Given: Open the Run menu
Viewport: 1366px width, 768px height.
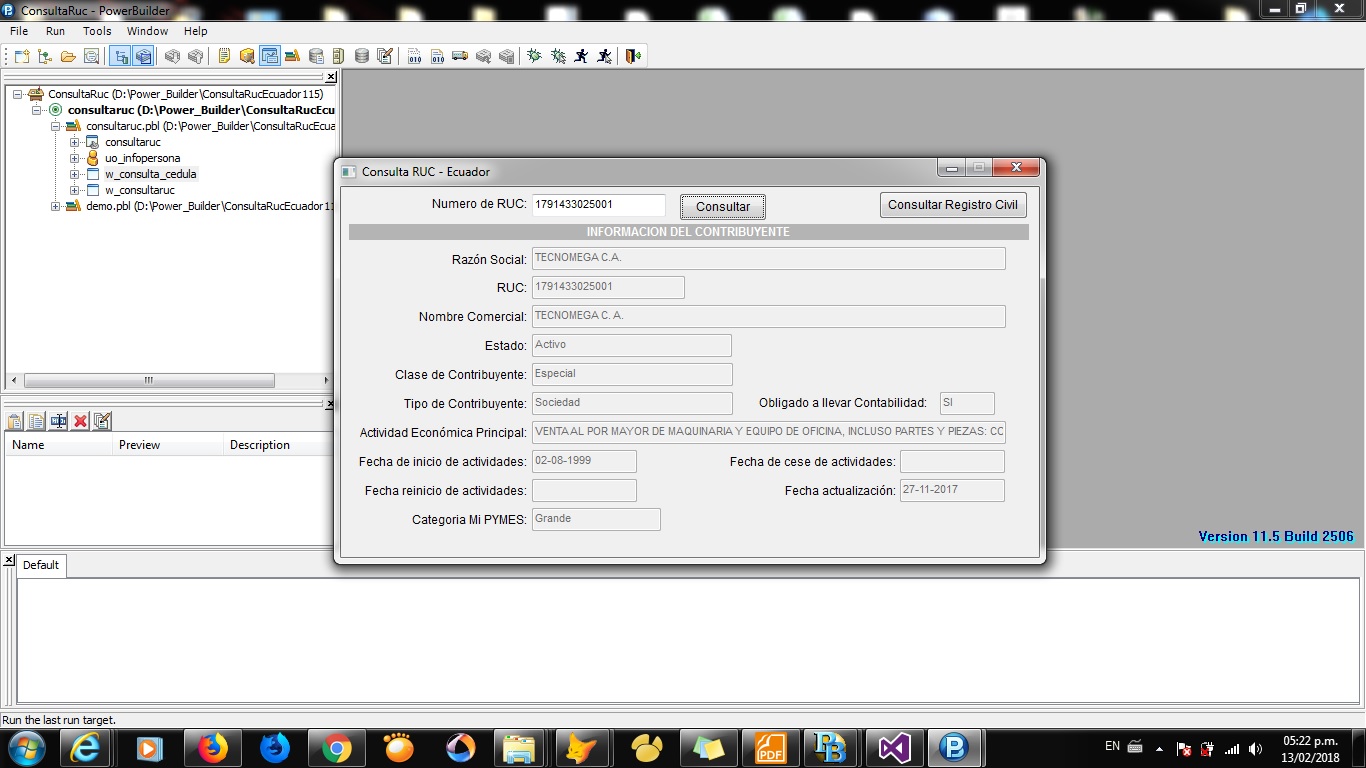Looking at the screenshot, I should [55, 31].
